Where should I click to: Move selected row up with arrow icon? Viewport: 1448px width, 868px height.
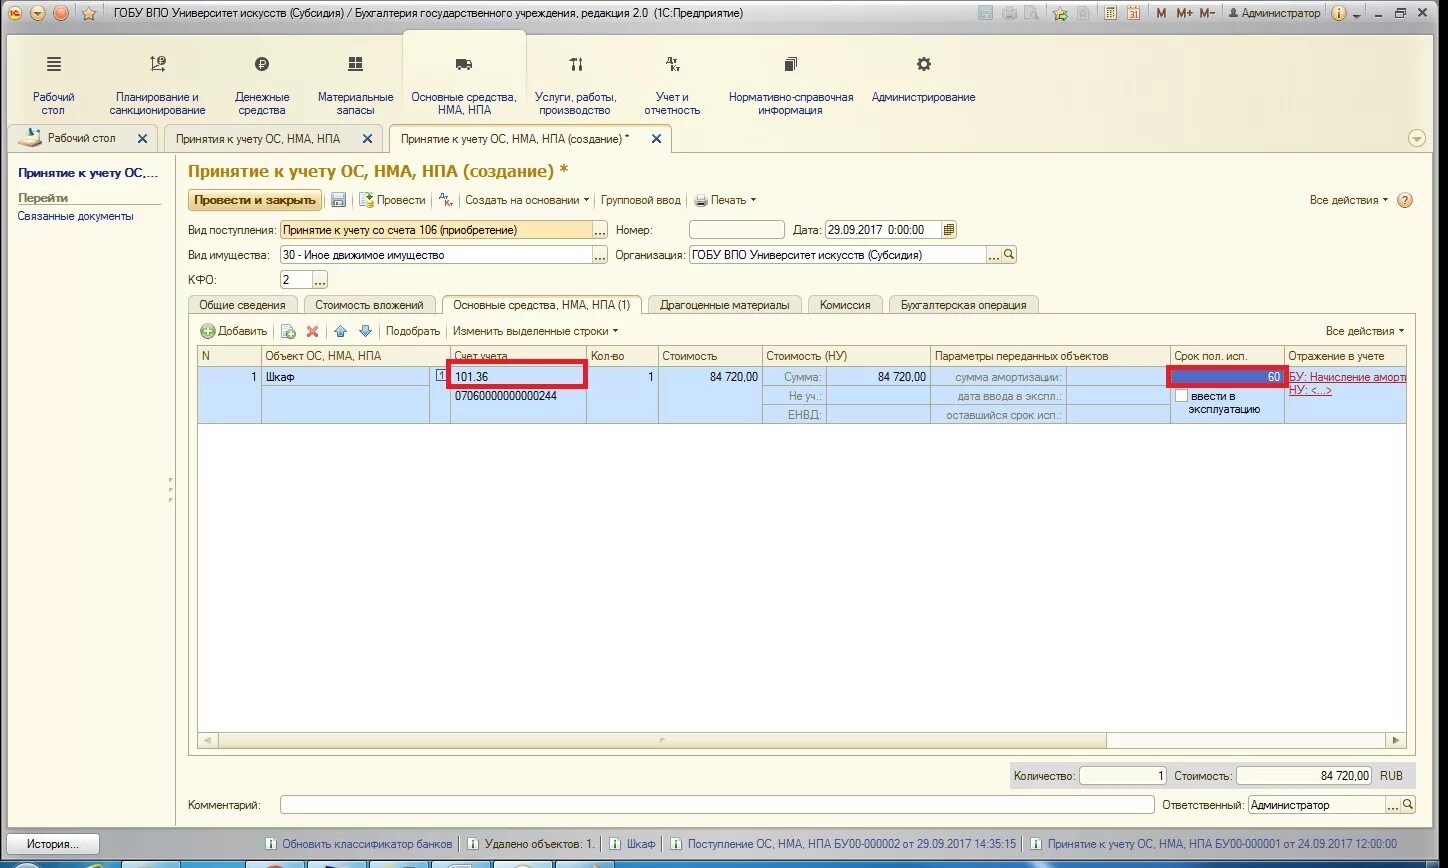[340, 331]
